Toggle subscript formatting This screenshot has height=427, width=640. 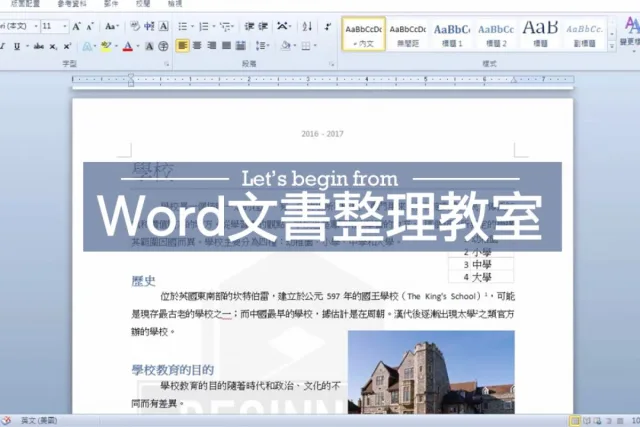[x=53, y=46]
